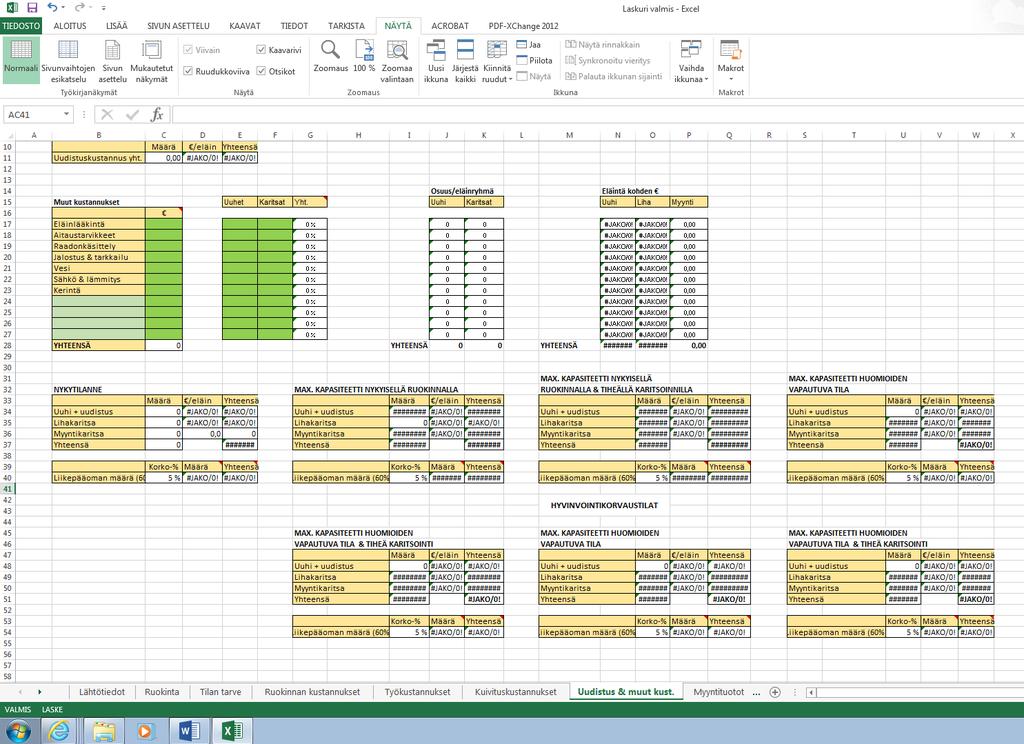Open File Explorer from taskbar

pyautogui.click(x=103, y=730)
